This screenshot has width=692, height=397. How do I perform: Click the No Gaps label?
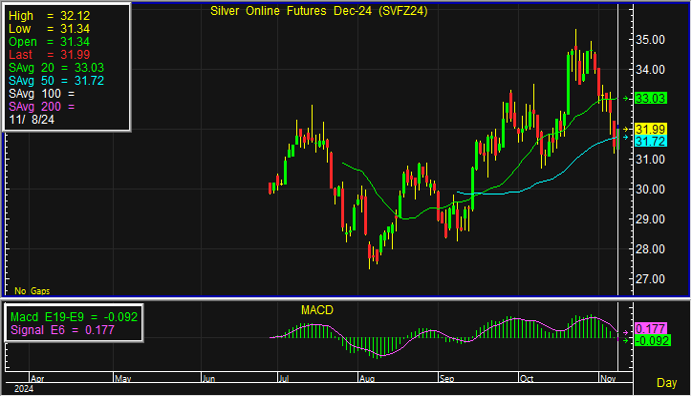click(x=32, y=291)
